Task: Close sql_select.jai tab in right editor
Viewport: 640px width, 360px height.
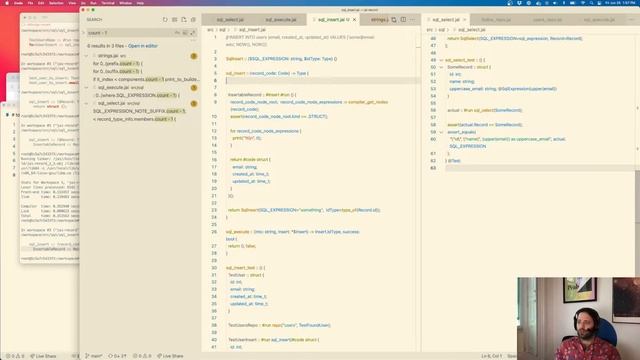Action: click(x=464, y=20)
